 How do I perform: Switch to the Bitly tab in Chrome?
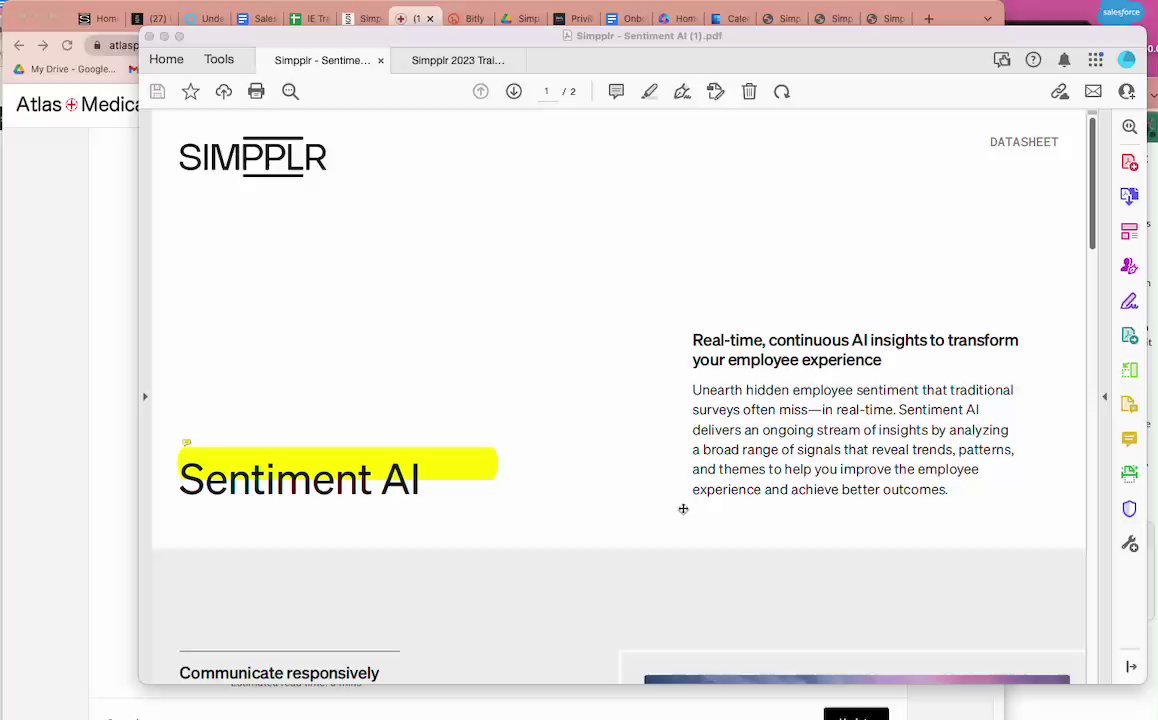pyautogui.click(x=467, y=18)
